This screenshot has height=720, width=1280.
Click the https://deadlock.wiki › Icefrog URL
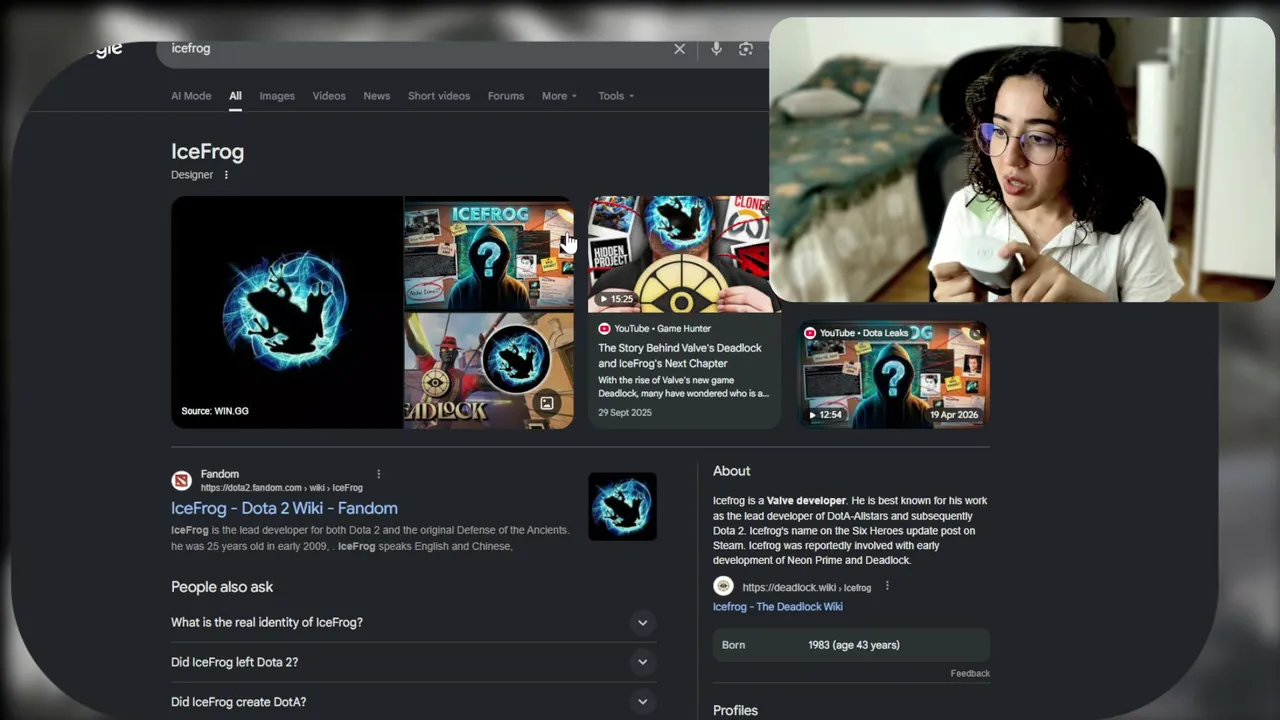click(x=807, y=588)
